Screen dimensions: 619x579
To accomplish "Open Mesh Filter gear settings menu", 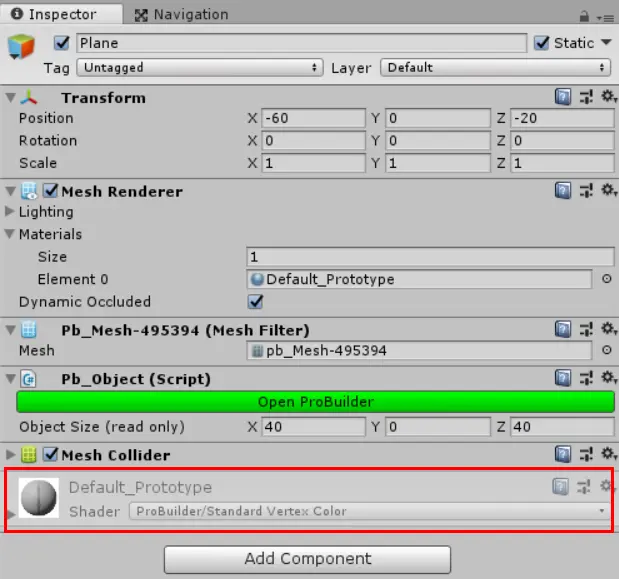I will click(x=608, y=329).
